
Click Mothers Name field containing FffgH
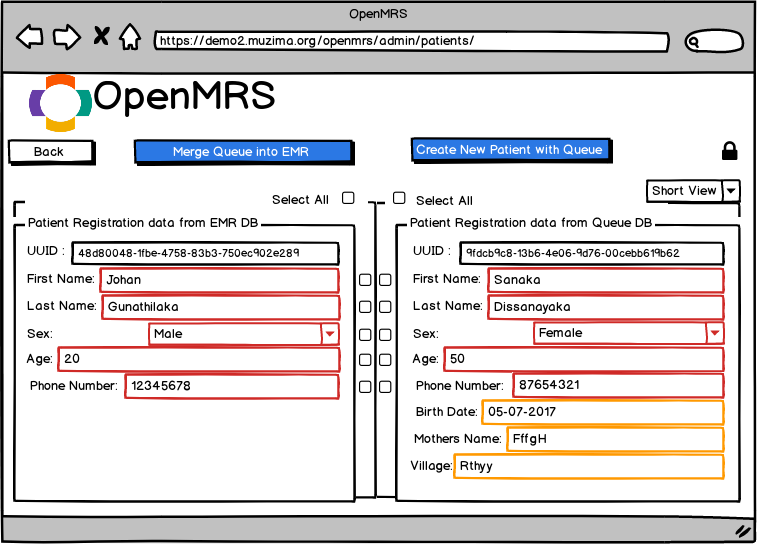615,439
